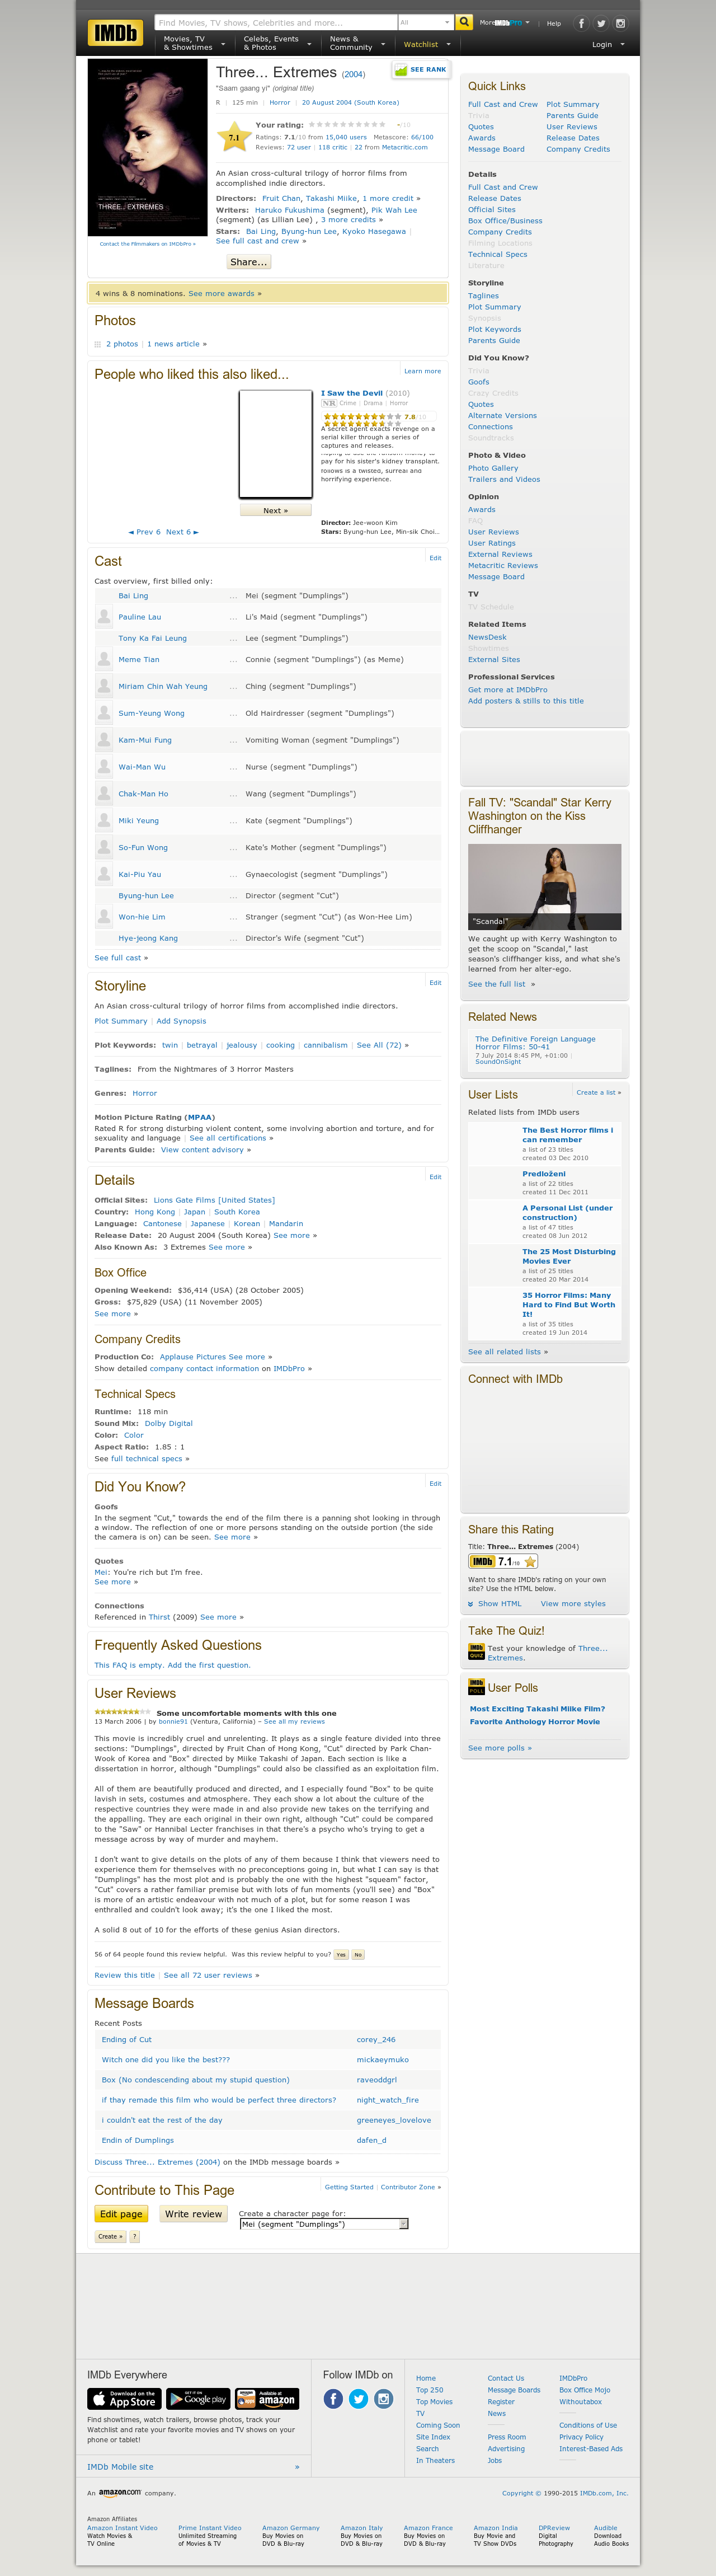716x2576 pixels.
Task: Click the photos grid icon under Photos
Action: [98, 344]
